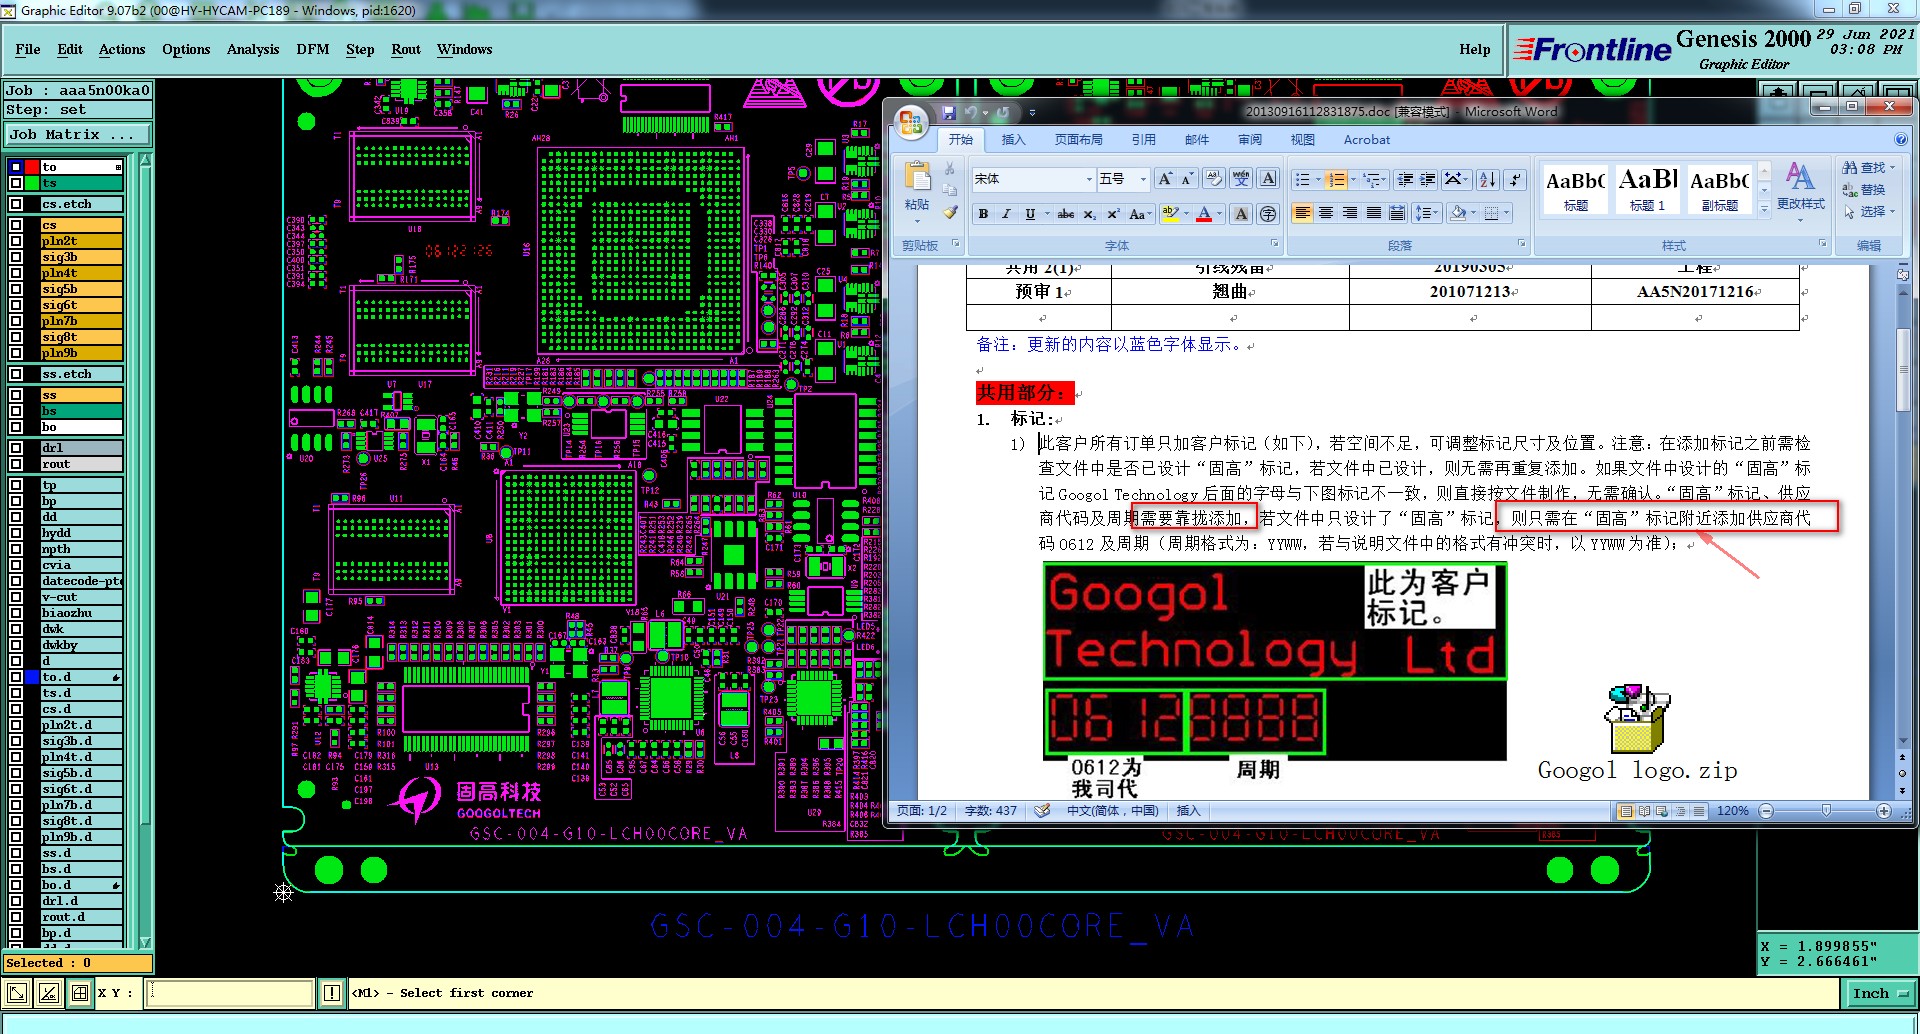Click Word Help question mark icon
The width and height of the screenshot is (1920, 1034).
click(x=1900, y=140)
